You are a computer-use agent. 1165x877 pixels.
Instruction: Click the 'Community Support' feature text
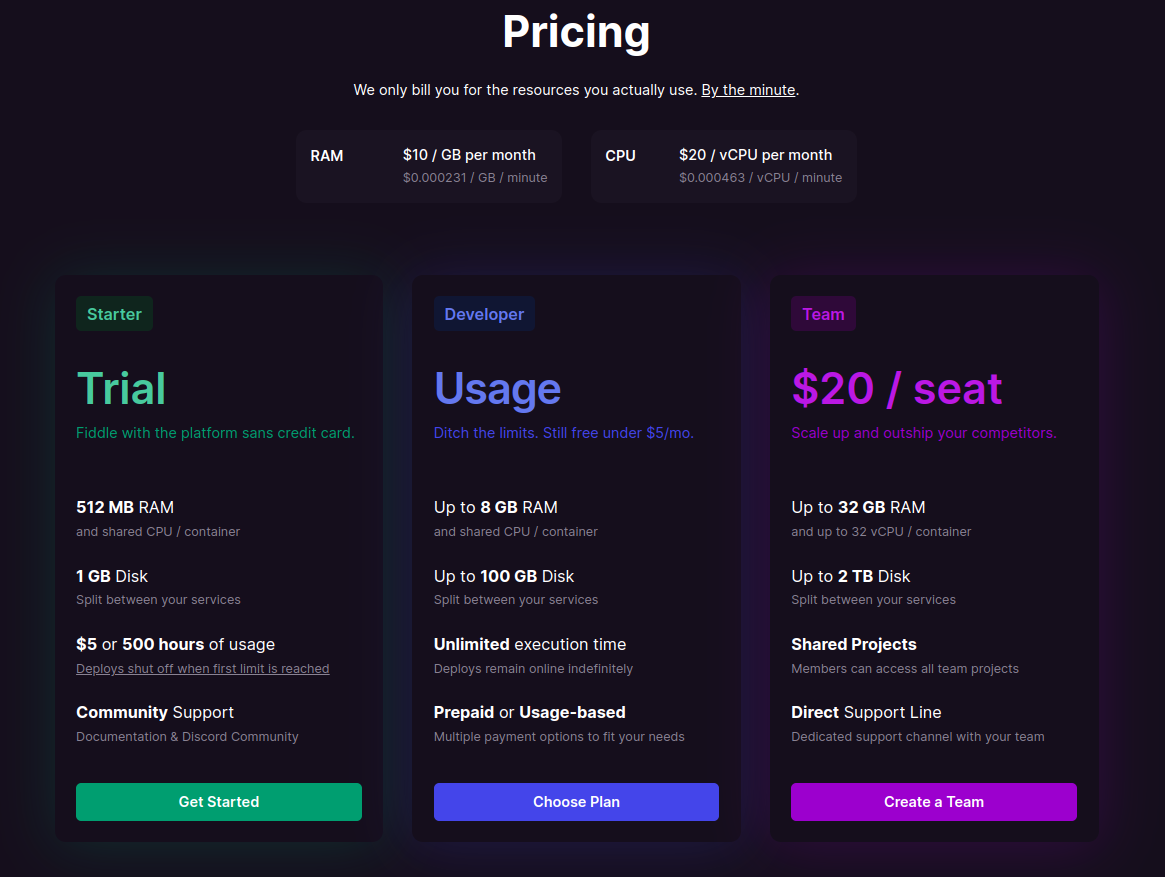click(155, 712)
